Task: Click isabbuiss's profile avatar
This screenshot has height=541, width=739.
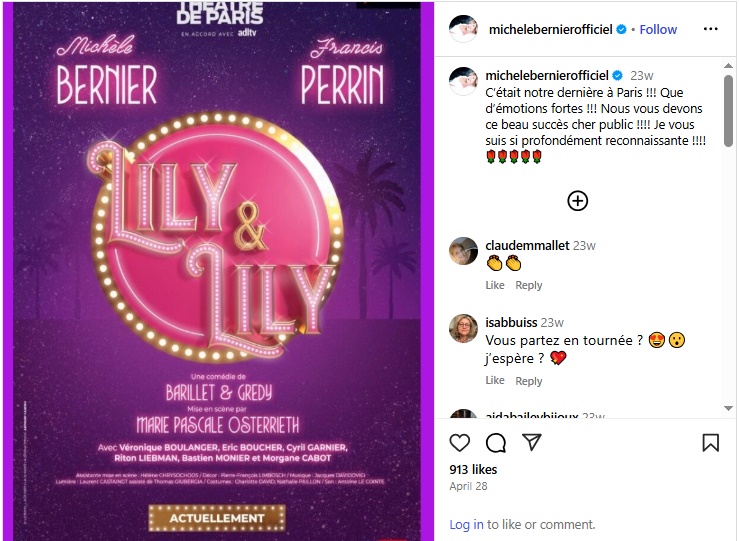Action: click(463, 328)
